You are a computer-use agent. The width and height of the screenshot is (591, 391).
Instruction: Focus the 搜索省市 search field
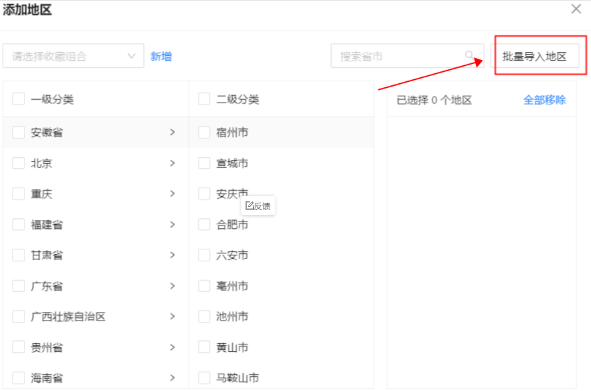tap(407, 56)
